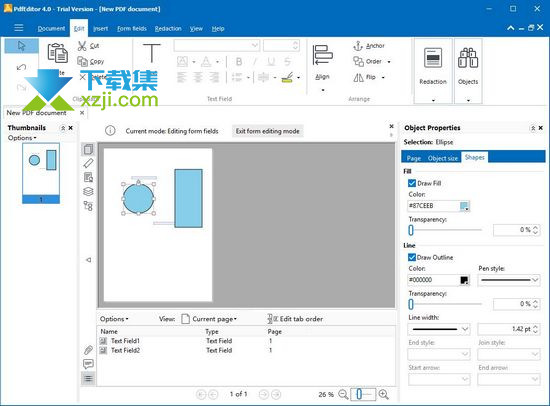Toggle Underline text formatting
The width and height of the screenshot is (550, 406).
click(x=271, y=62)
